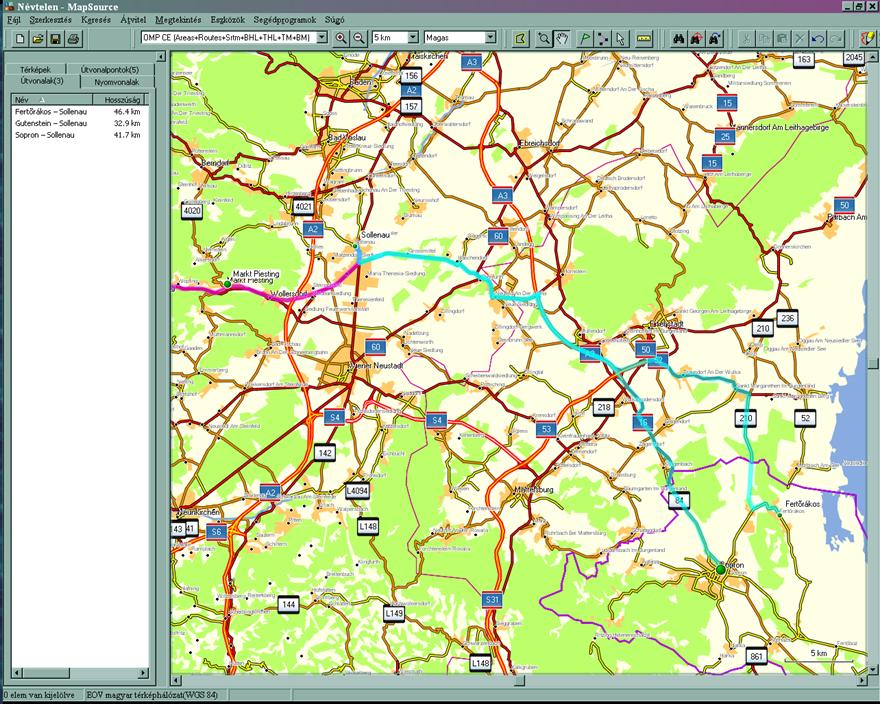Open the 5 km zoom scale dropdown arrow
880x704 pixels.
(413, 38)
